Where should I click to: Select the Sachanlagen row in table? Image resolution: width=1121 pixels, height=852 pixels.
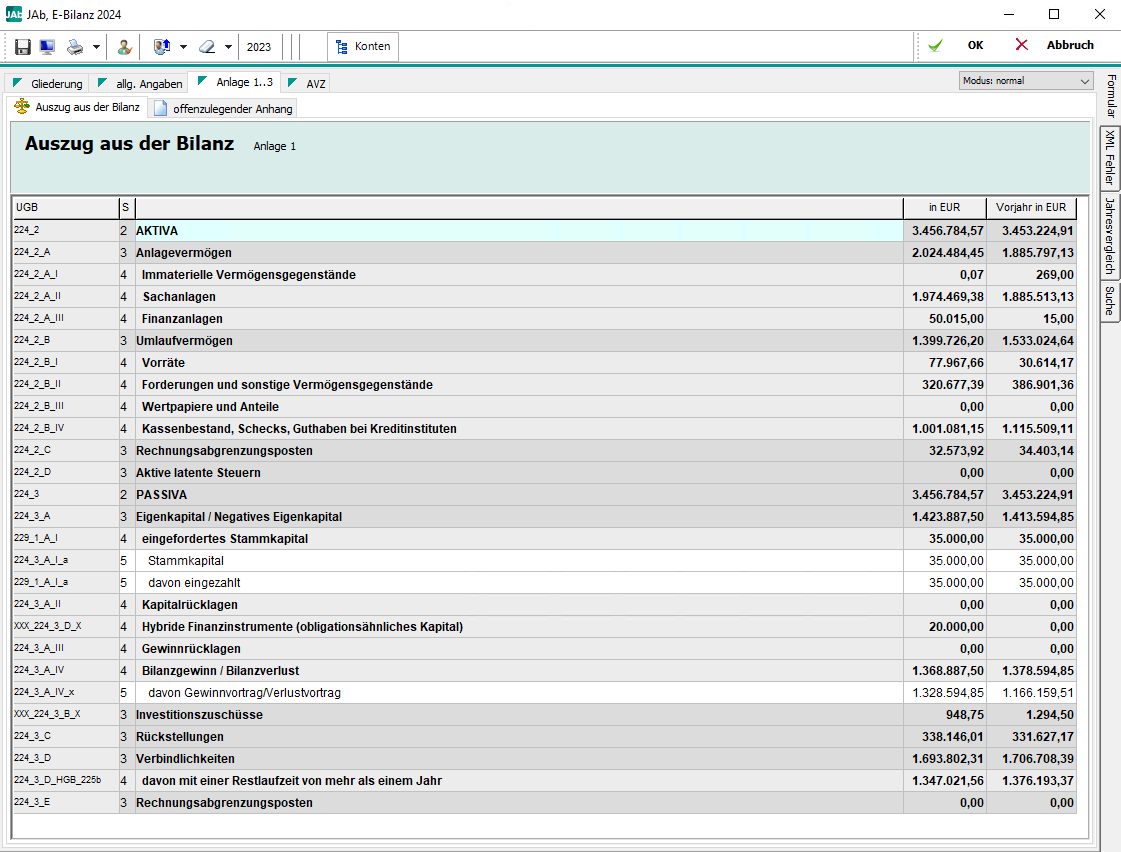click(x=179, y=297)
